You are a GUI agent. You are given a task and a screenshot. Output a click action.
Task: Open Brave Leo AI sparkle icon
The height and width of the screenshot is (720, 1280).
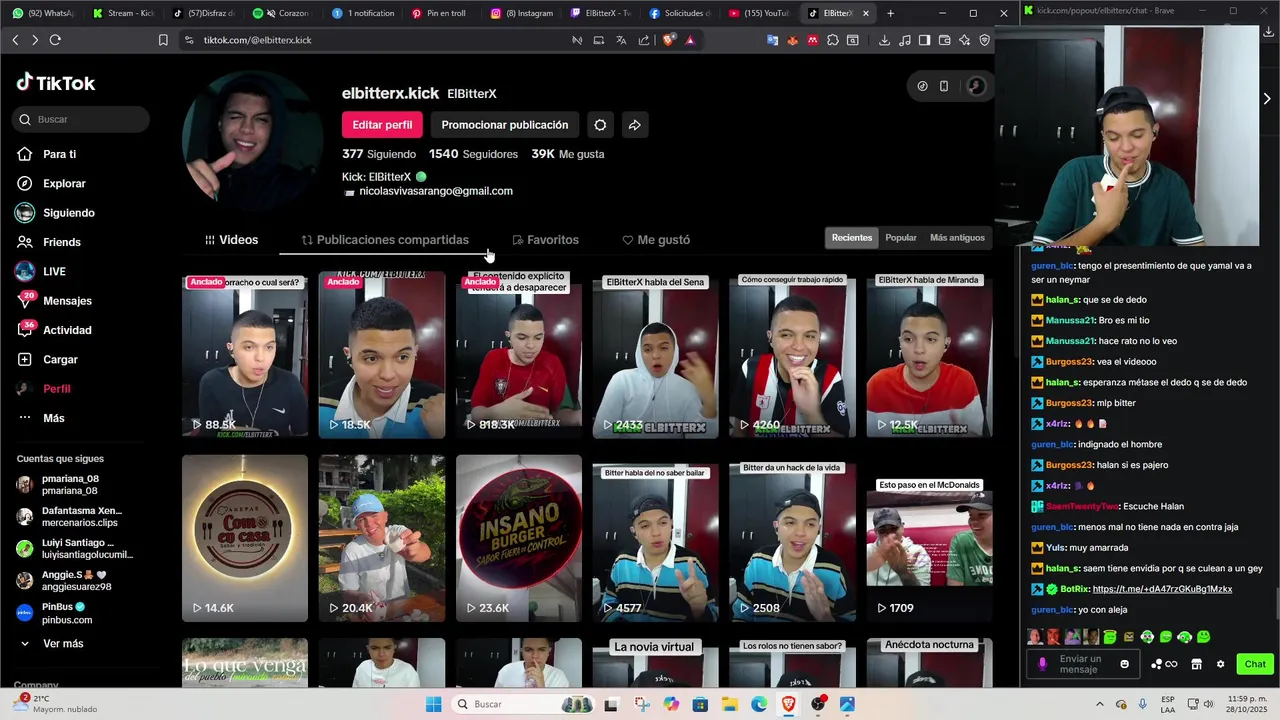(x=964, y=40)
